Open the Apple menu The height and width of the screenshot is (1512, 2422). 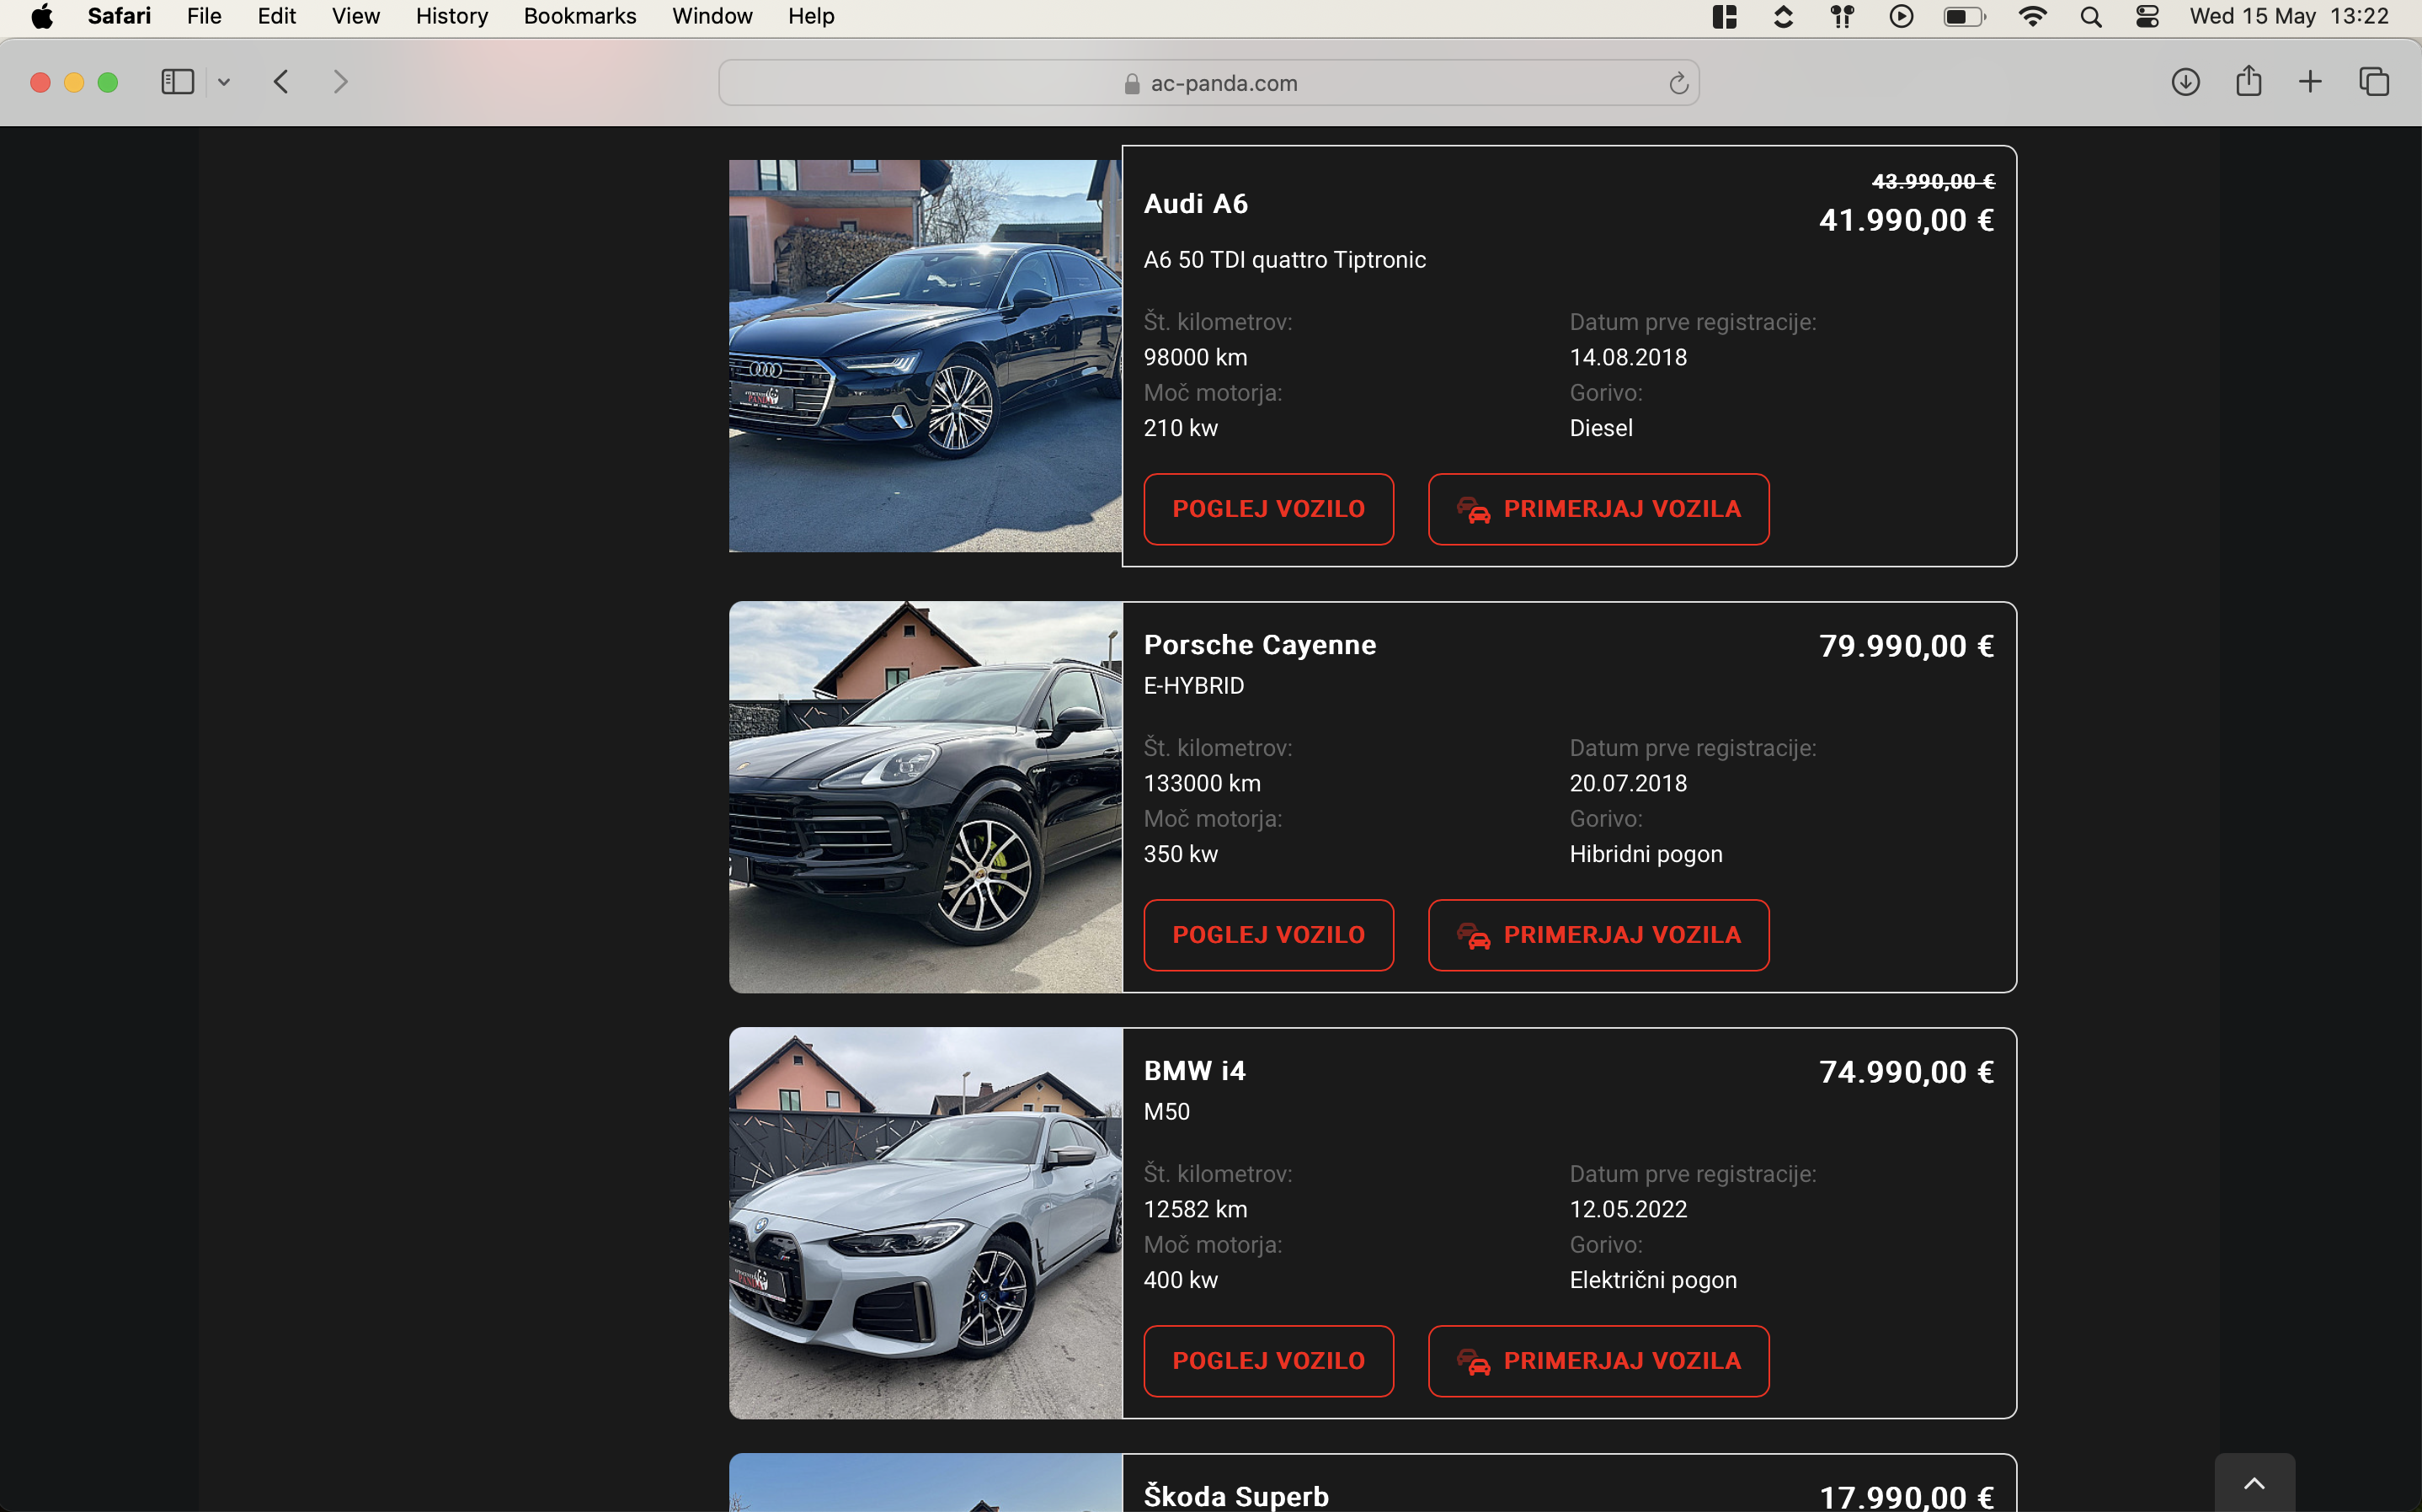pos(41,16)
